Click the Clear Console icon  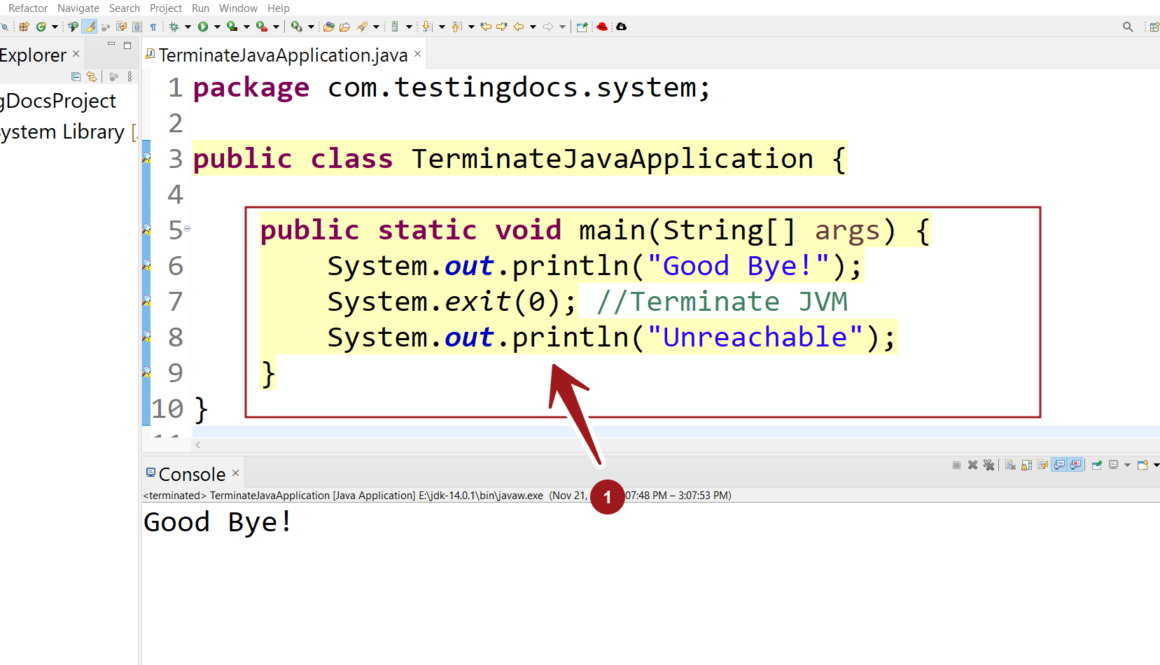(x=1011, y=465)
